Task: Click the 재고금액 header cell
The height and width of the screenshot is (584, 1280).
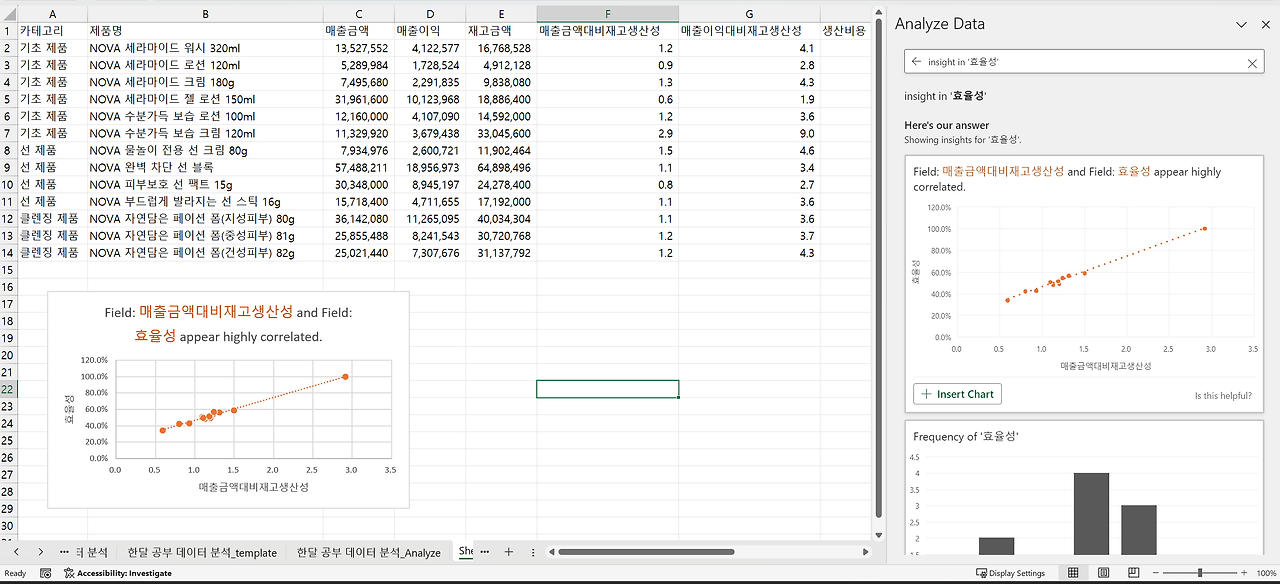Action: pos(501,31)
